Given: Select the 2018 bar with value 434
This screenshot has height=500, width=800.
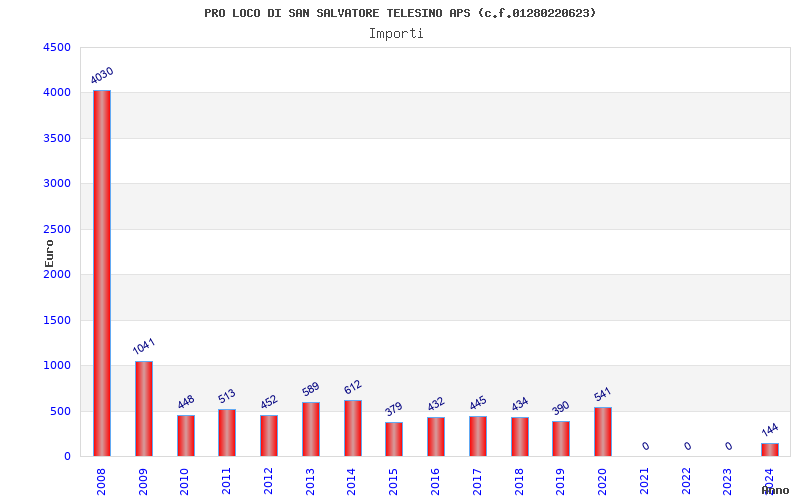Looking at the screenshot, I should pos(520,437).
